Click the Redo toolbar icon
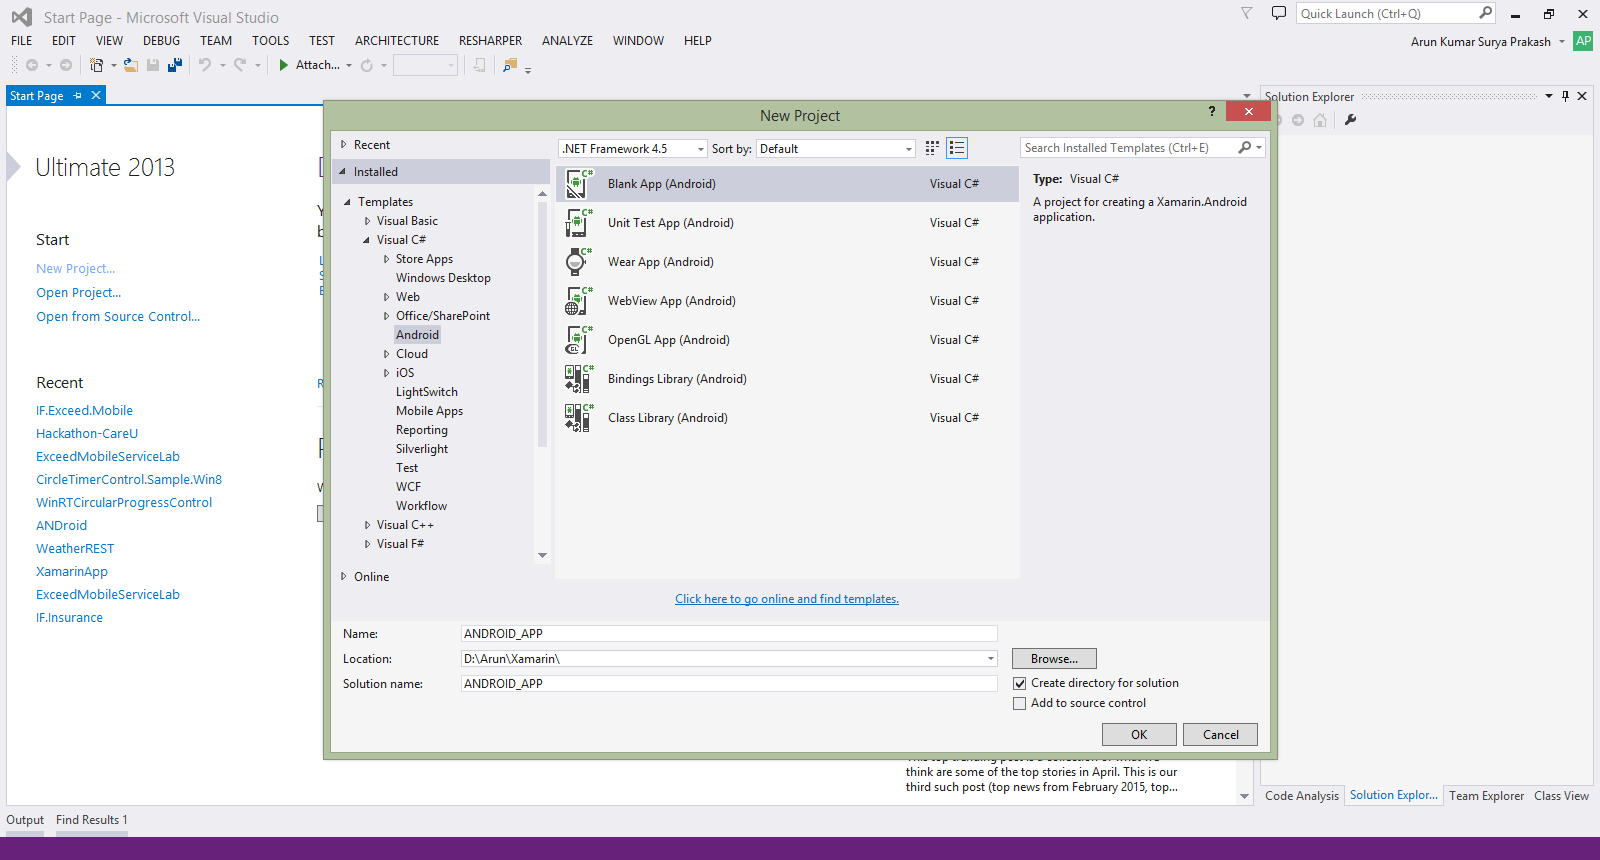The image size is (1600, 860). pos(240,65)
